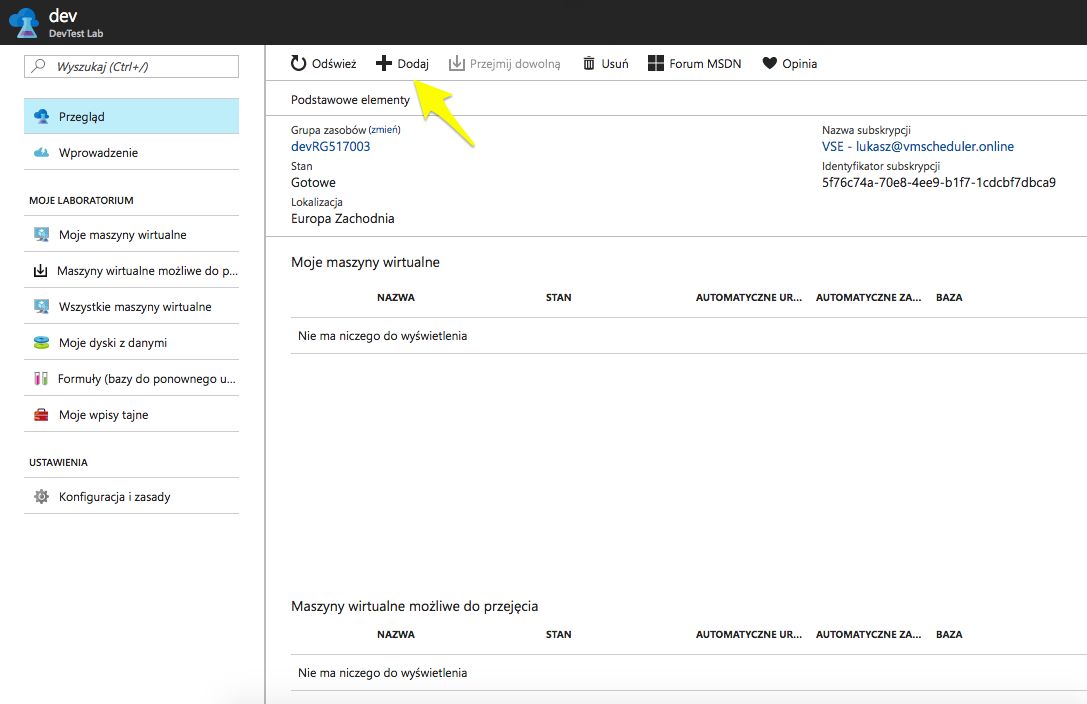This screenshot has height=704, width=1087.
Task: Click the Moje wpisy tajne toolbox icon
Action: [42, 414]
